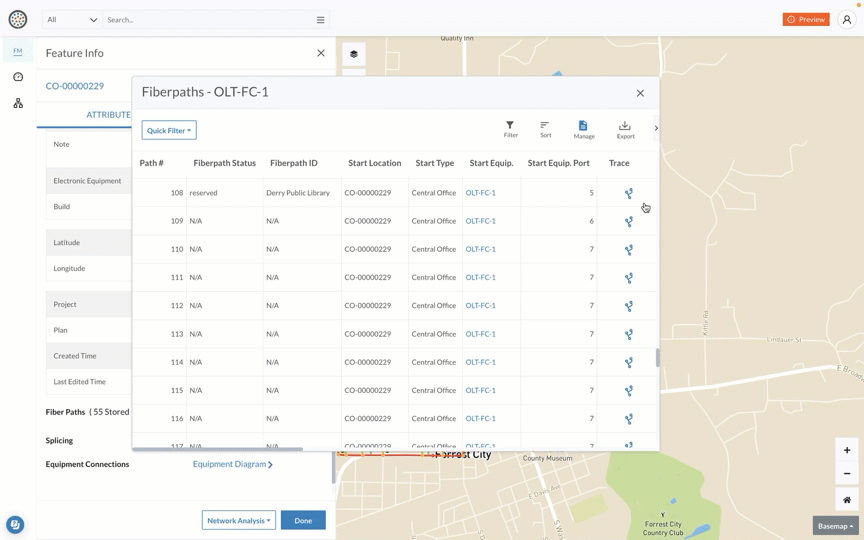Open the search options hamburger menu
This screenshot has height=540, width=864.
click(x=320, y=20)
